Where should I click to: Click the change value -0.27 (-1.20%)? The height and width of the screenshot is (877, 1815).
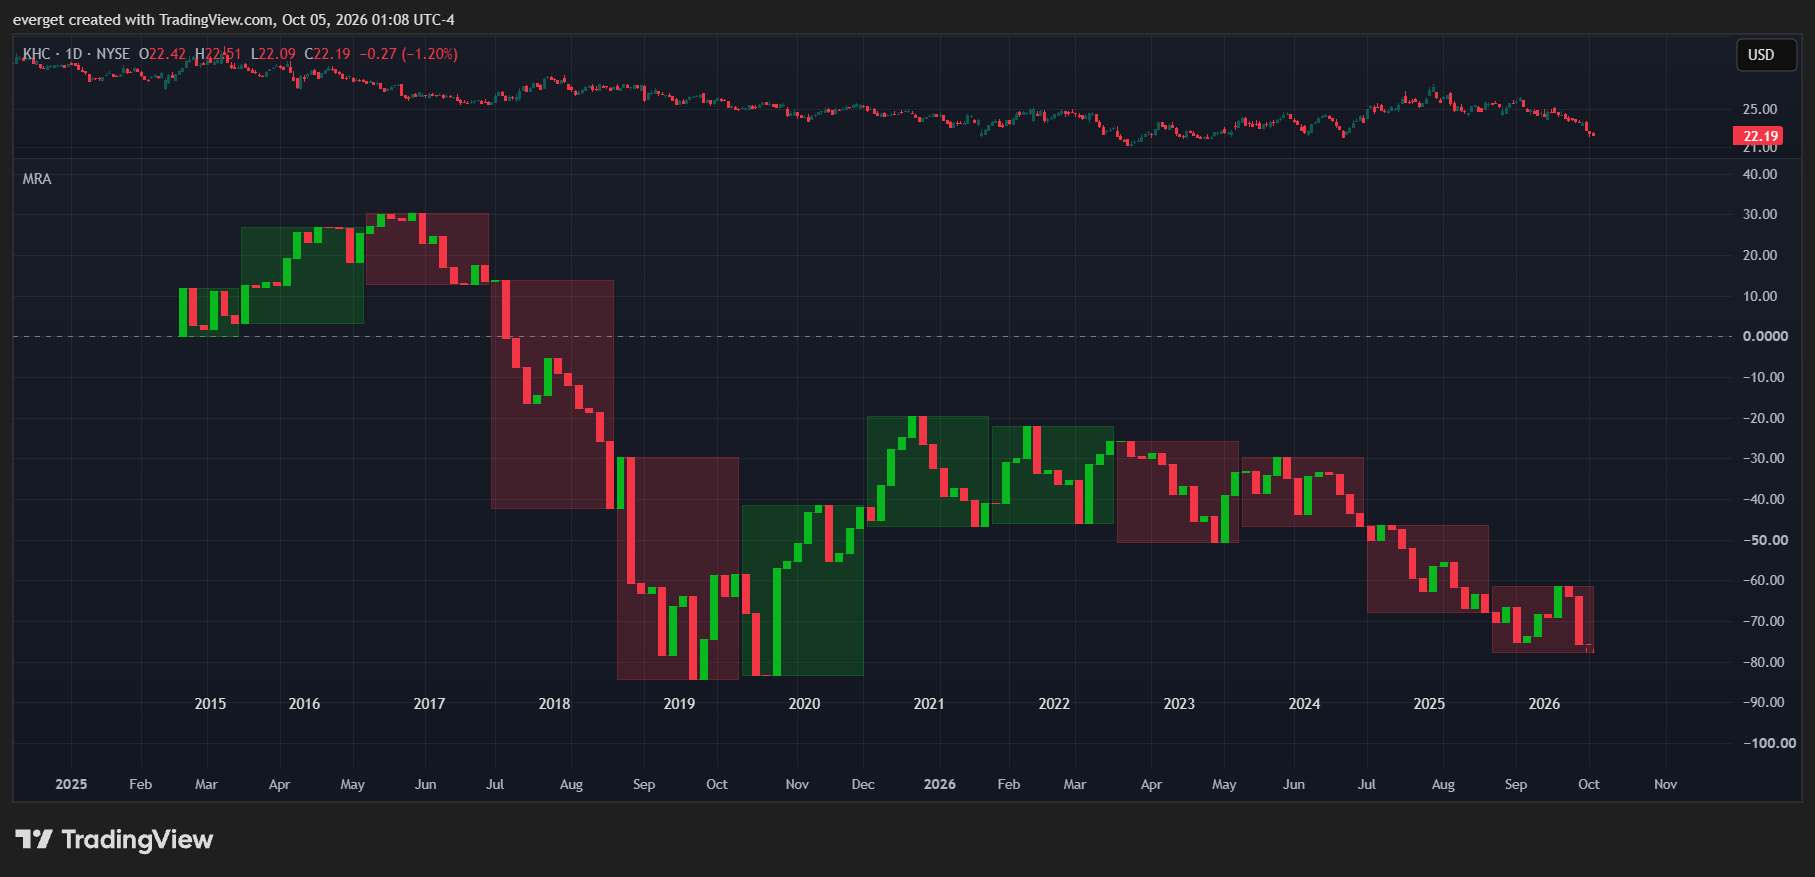click(408, 54)
